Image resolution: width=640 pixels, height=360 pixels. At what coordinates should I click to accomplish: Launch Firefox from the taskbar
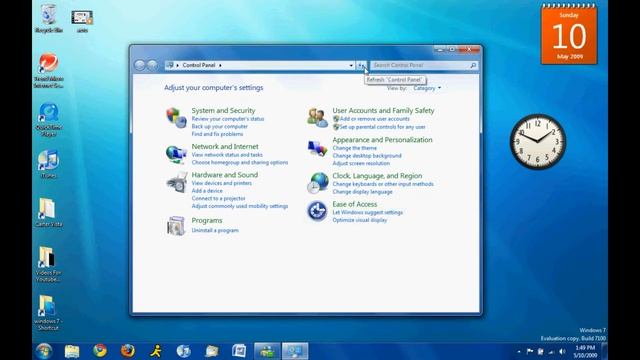click(128, 351)
